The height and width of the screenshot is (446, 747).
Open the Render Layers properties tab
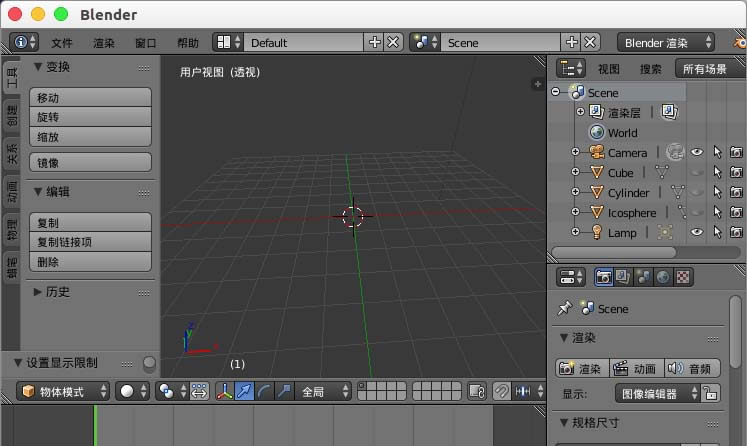(x=623, y=277)
